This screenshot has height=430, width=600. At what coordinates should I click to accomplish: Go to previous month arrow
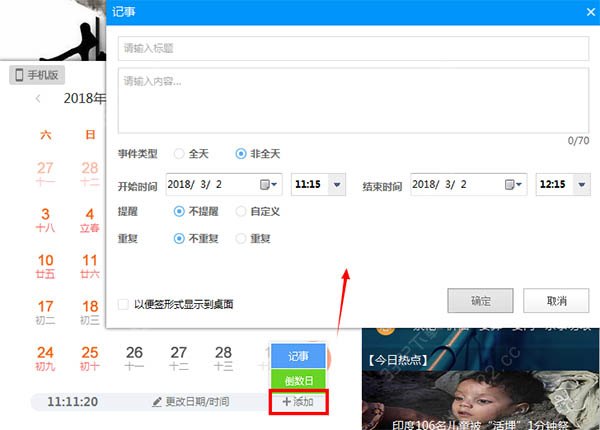[x=38, y=99]
